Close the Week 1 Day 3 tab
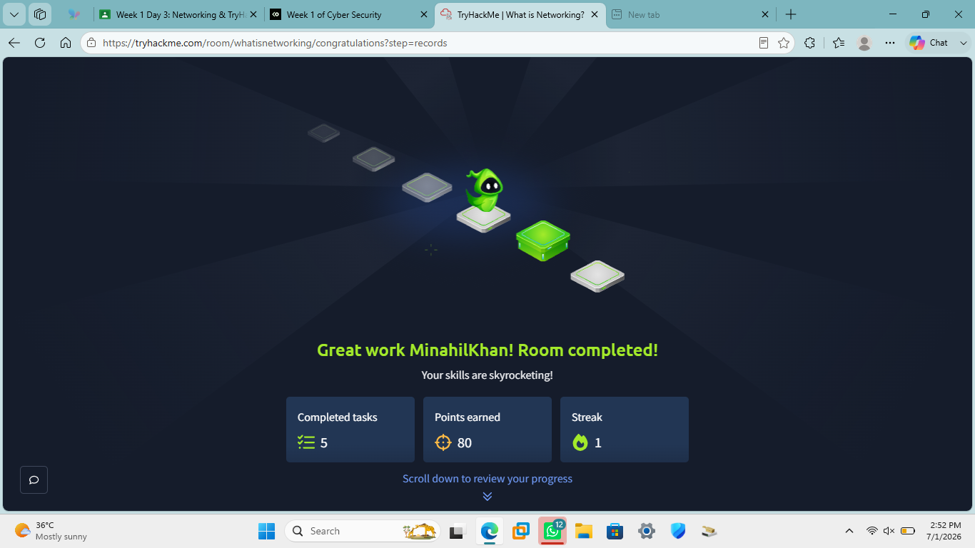 click(x=253, y=14)
